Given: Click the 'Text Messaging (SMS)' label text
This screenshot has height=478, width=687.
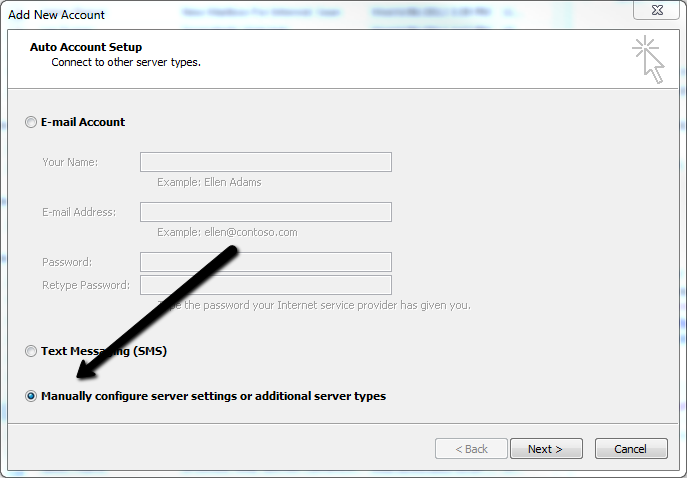Looking at the screenshot, I should click(x=104, y=352).
